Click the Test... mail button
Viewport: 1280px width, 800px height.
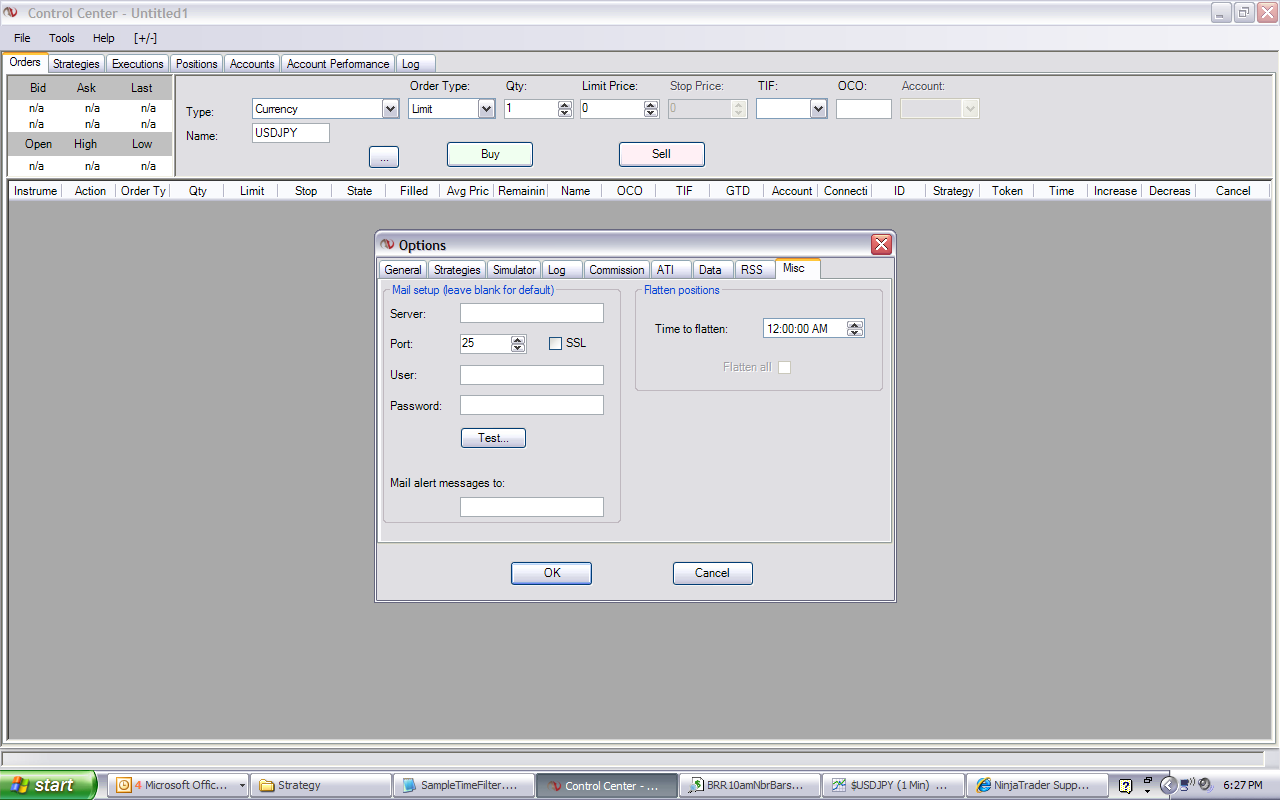point(493,438)
